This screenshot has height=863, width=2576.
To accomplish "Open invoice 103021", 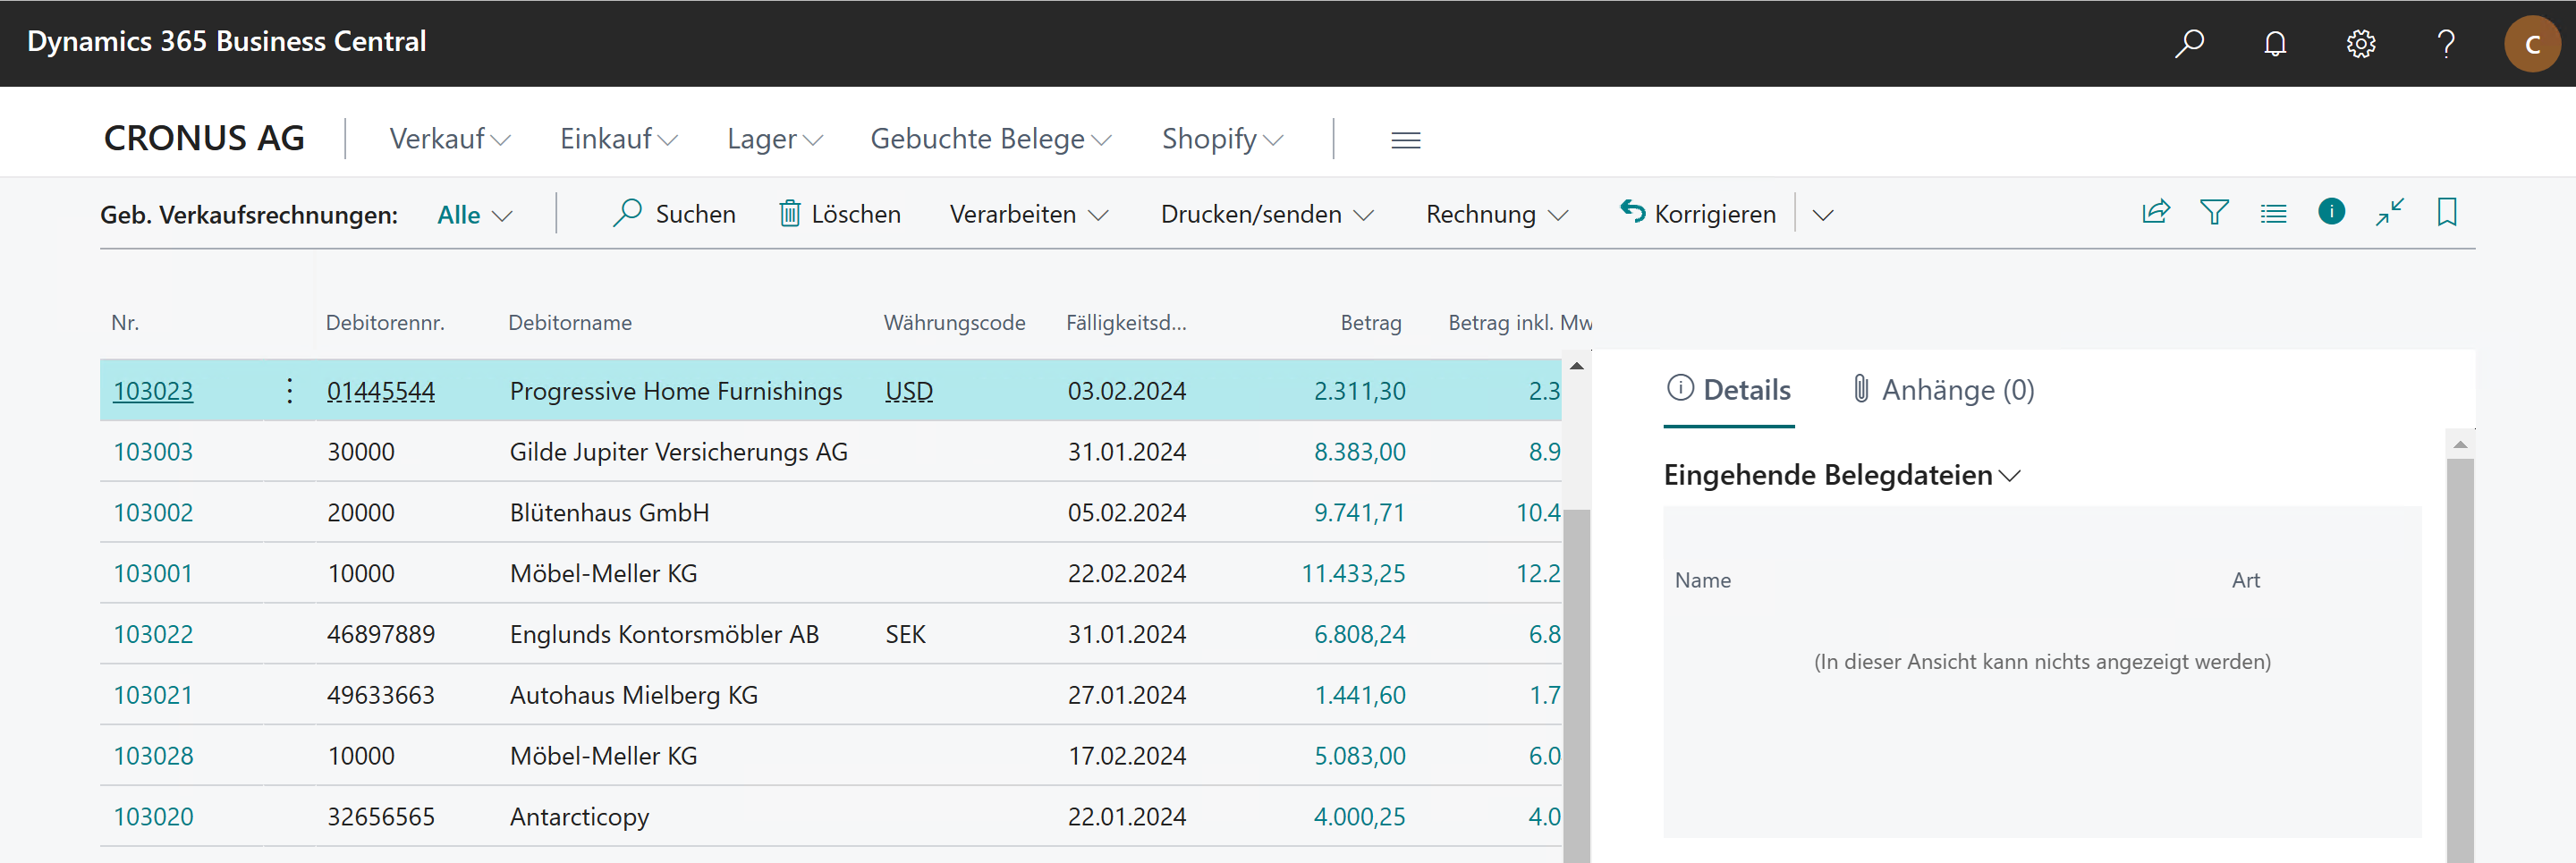I will pos(153,695).
